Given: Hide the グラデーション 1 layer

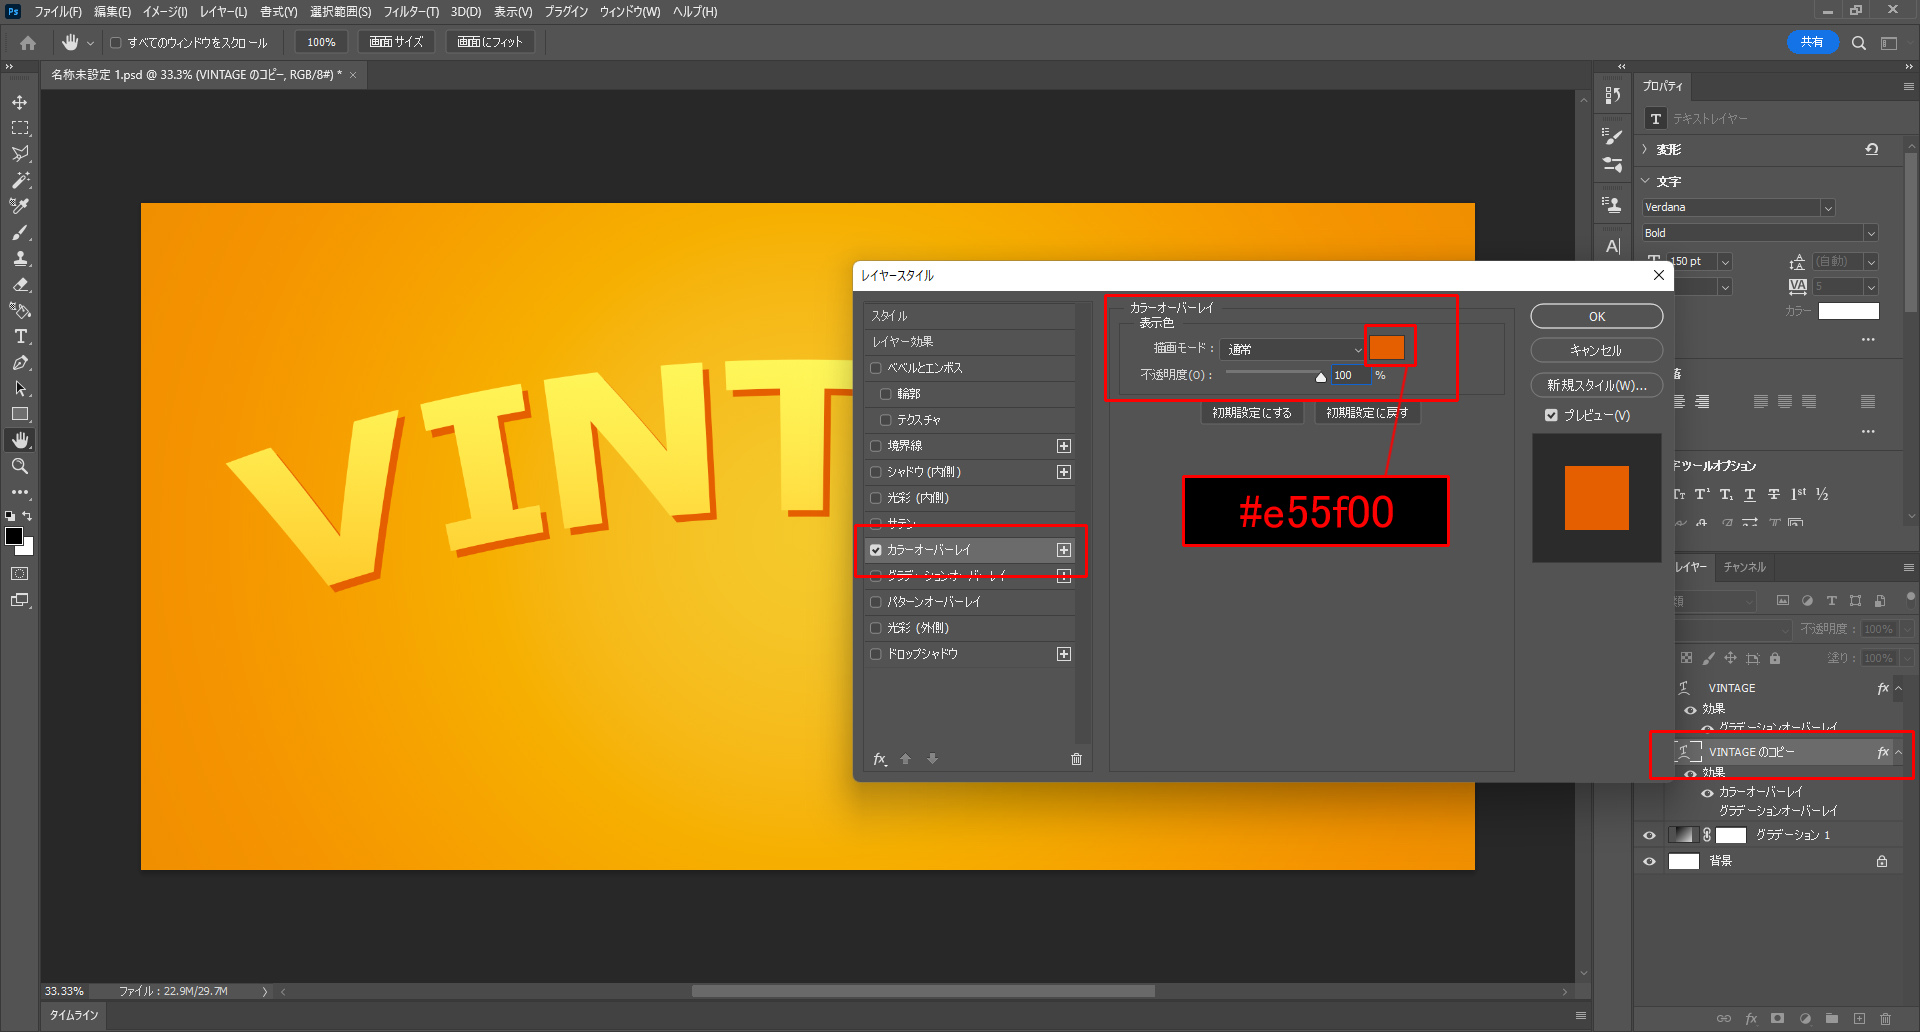Looking at the screenshot, I should tap(1649, 835).
